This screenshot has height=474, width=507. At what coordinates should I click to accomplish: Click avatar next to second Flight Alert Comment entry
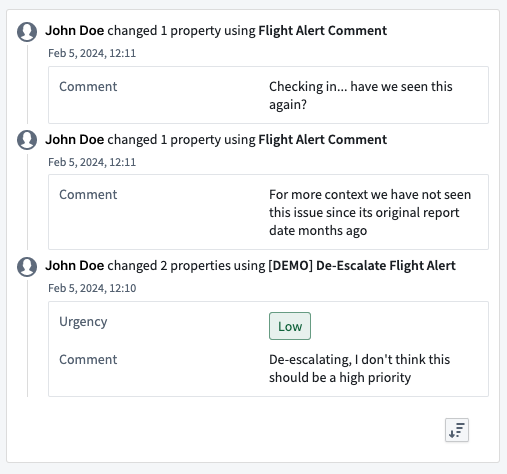click(x=27, y=140)
